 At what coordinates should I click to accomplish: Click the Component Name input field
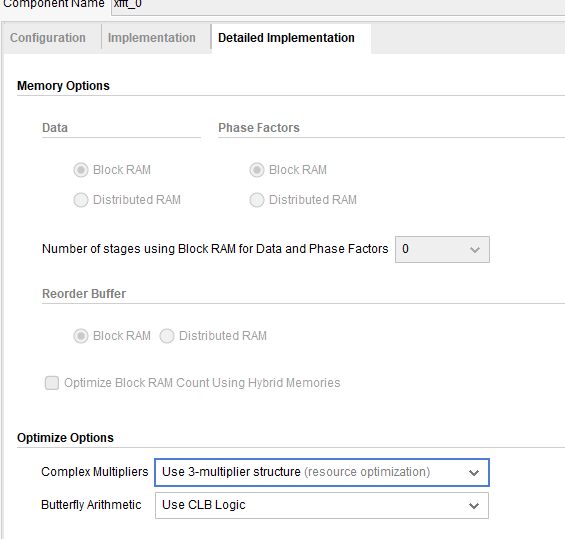[338, 6]
